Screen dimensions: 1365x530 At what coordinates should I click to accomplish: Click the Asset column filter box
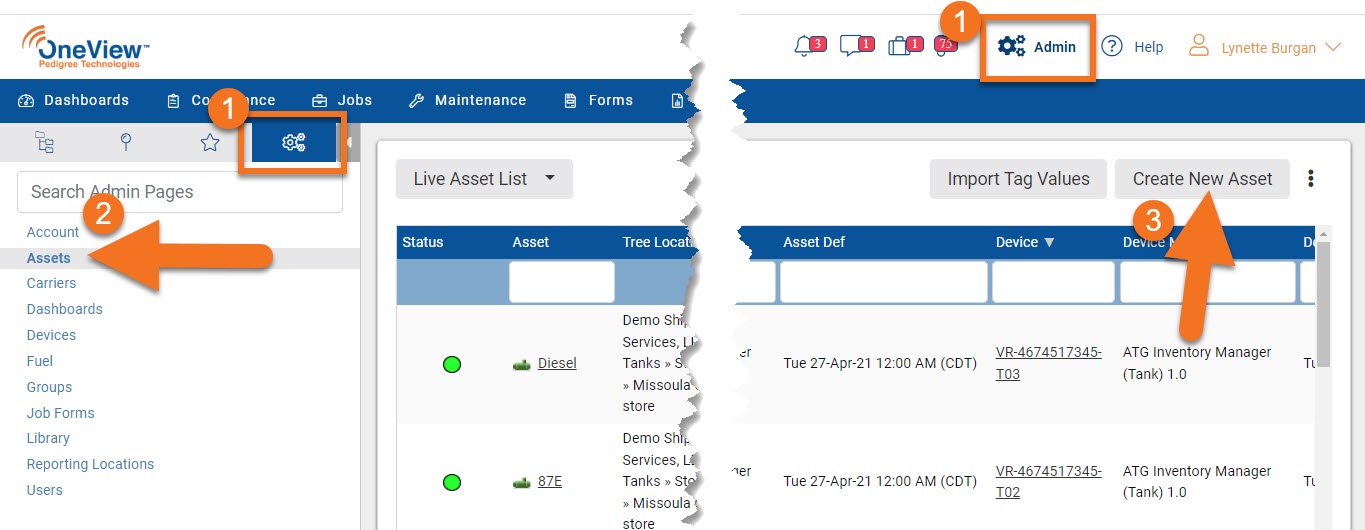click(562, 282)
